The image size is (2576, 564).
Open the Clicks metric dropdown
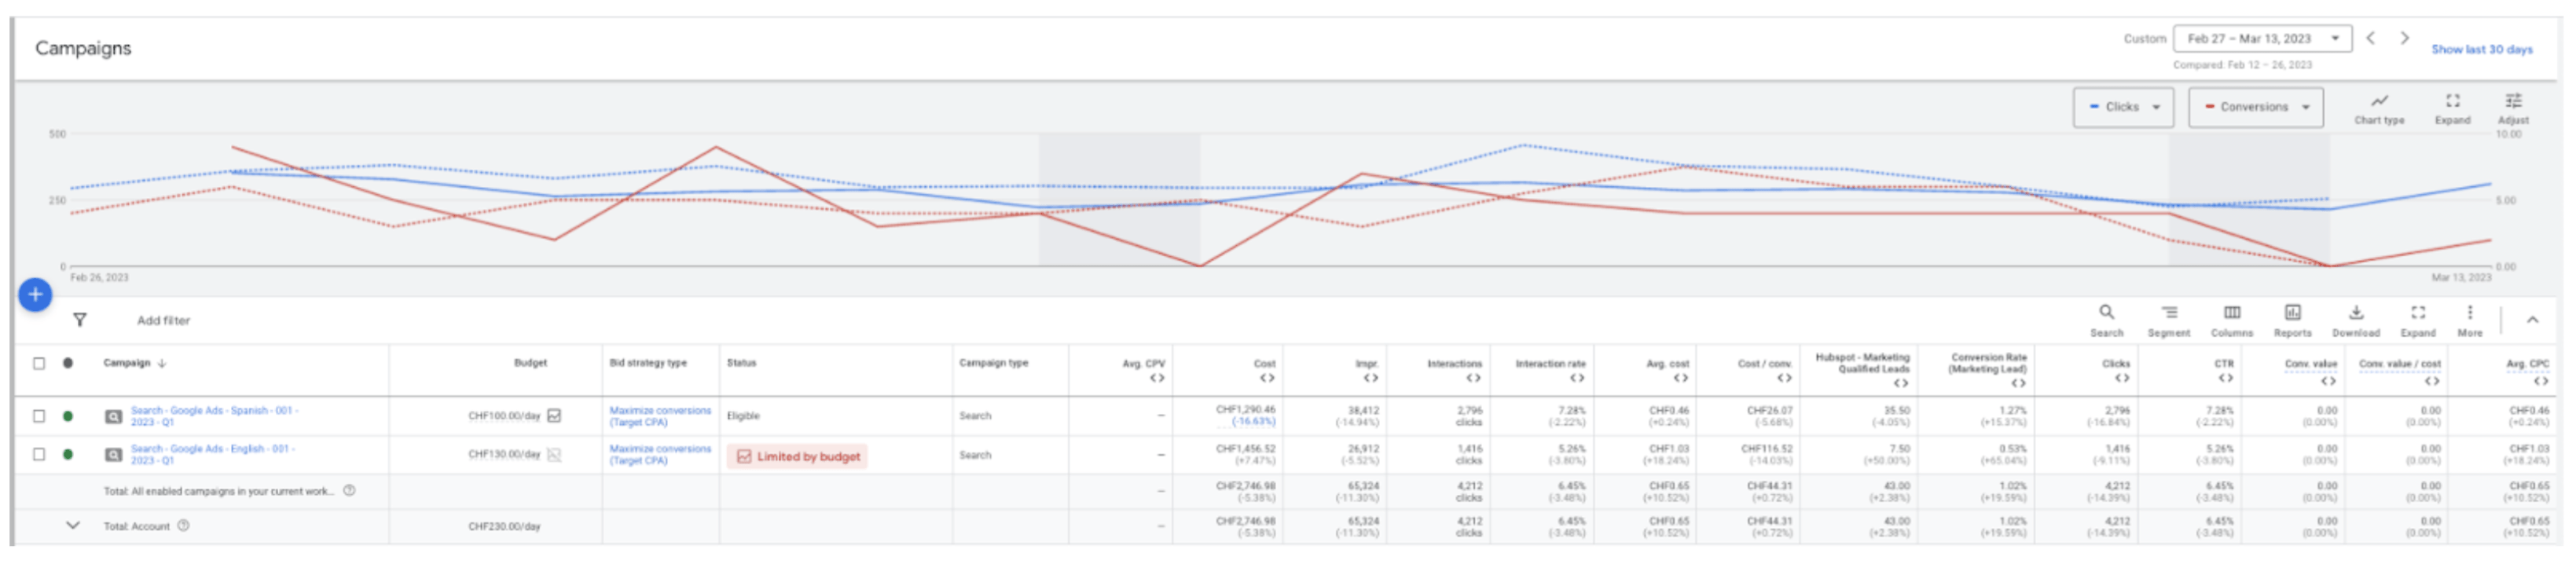click(2123, 107)
